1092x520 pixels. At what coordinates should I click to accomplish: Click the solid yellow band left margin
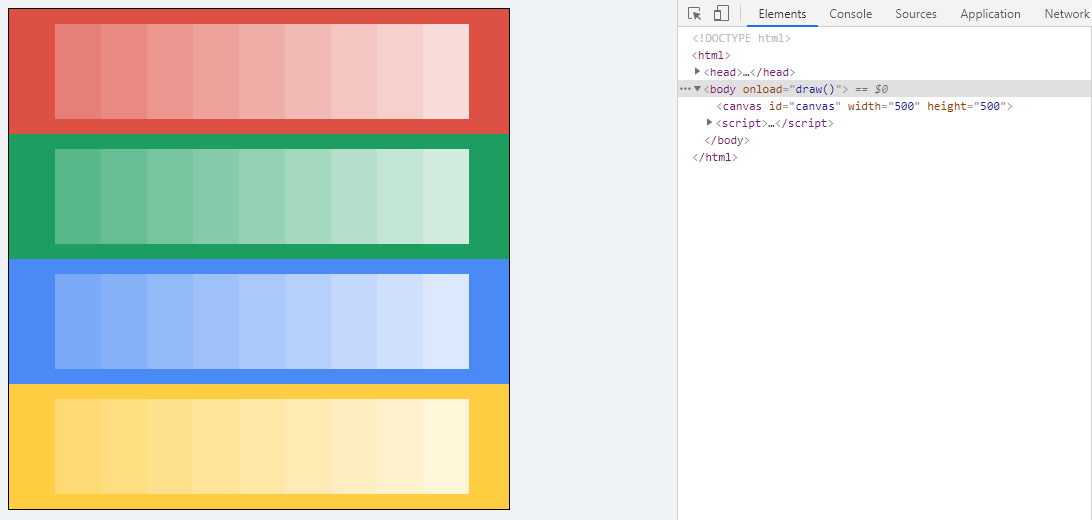click(32, 446)
